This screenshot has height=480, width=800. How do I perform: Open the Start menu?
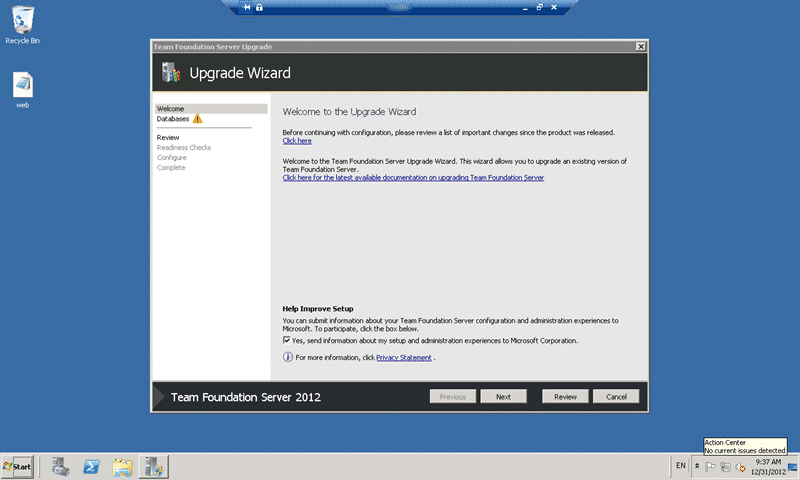17,466
